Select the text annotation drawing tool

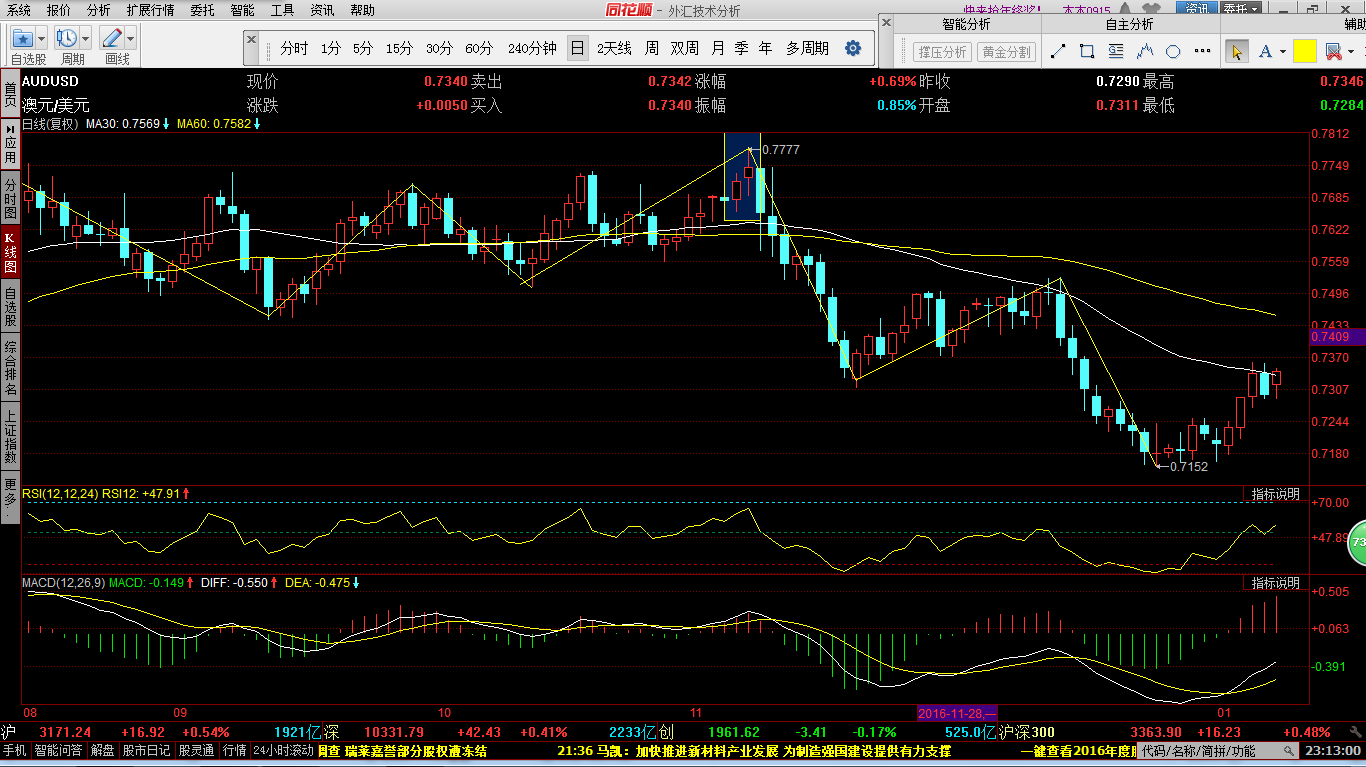pyautogui.click(x=1116, y=51)
